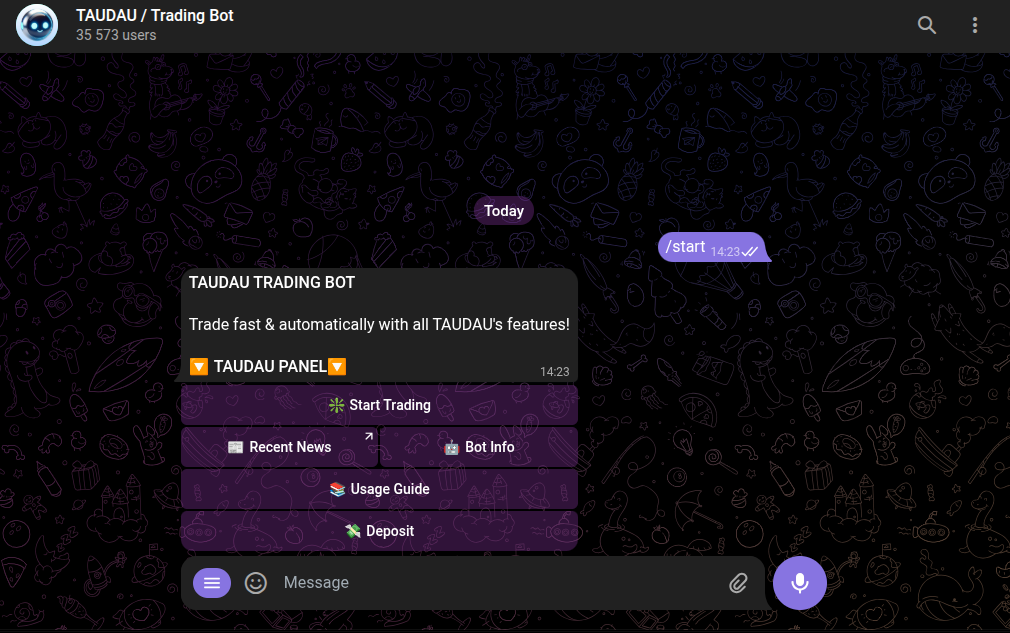Start voice recording with the microphone button
Screen dimensions: 1010x633
(799, 583)
